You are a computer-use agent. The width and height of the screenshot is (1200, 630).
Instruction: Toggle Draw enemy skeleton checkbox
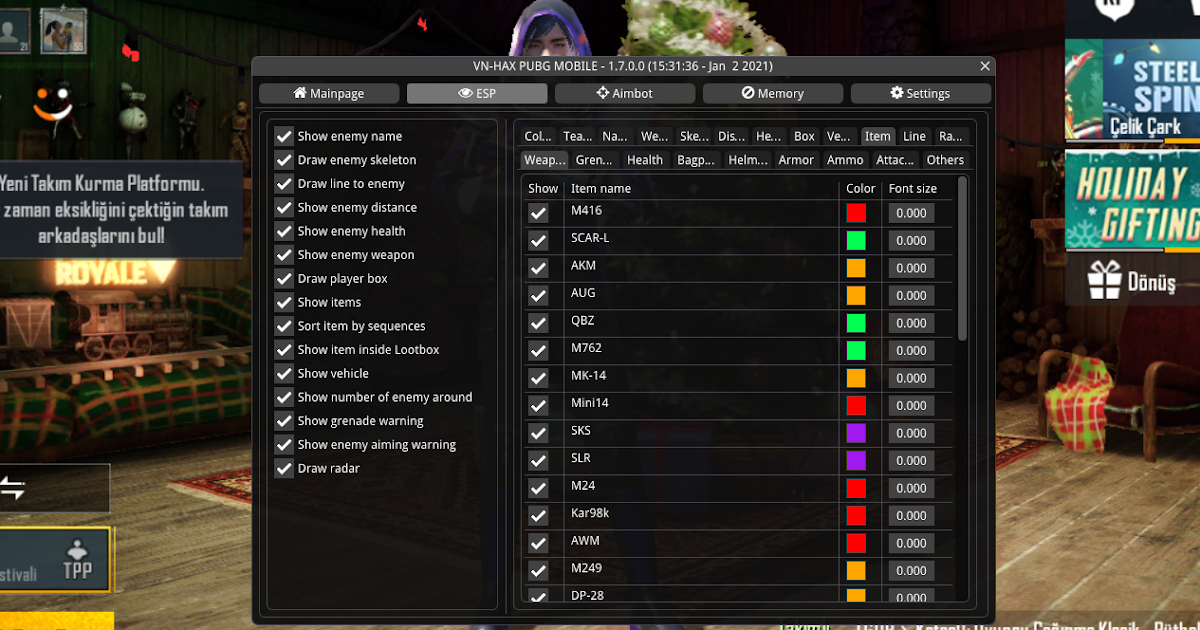(284, 160)
